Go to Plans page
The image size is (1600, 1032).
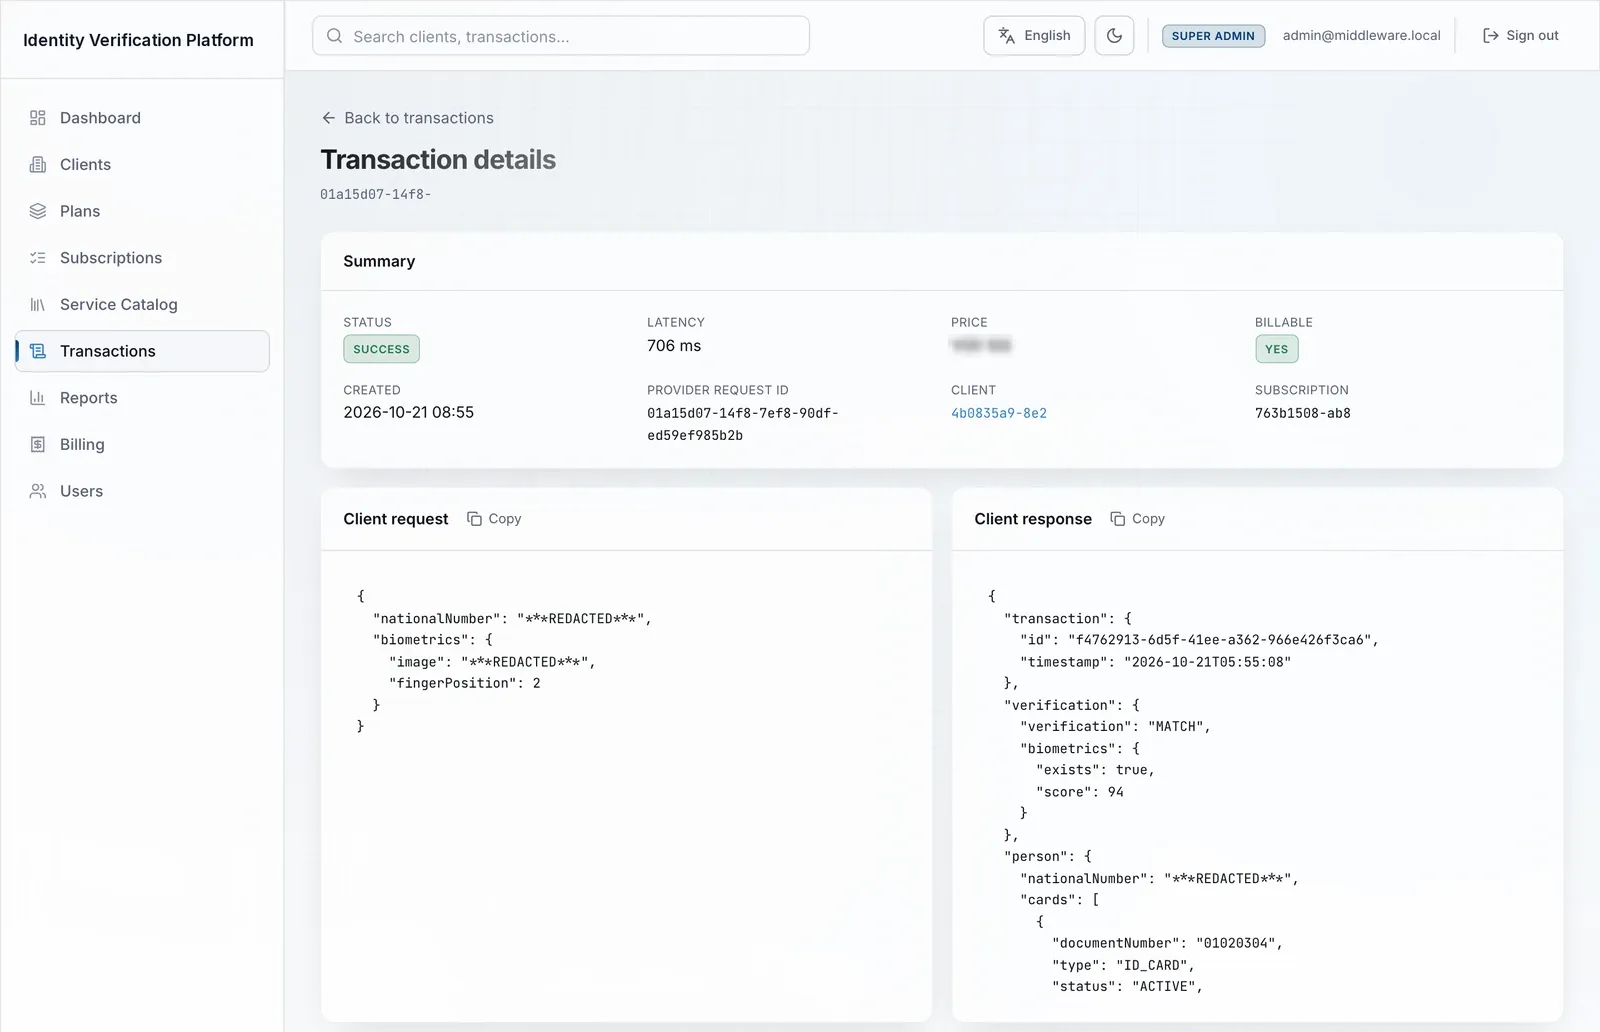[x=142, y=211]
